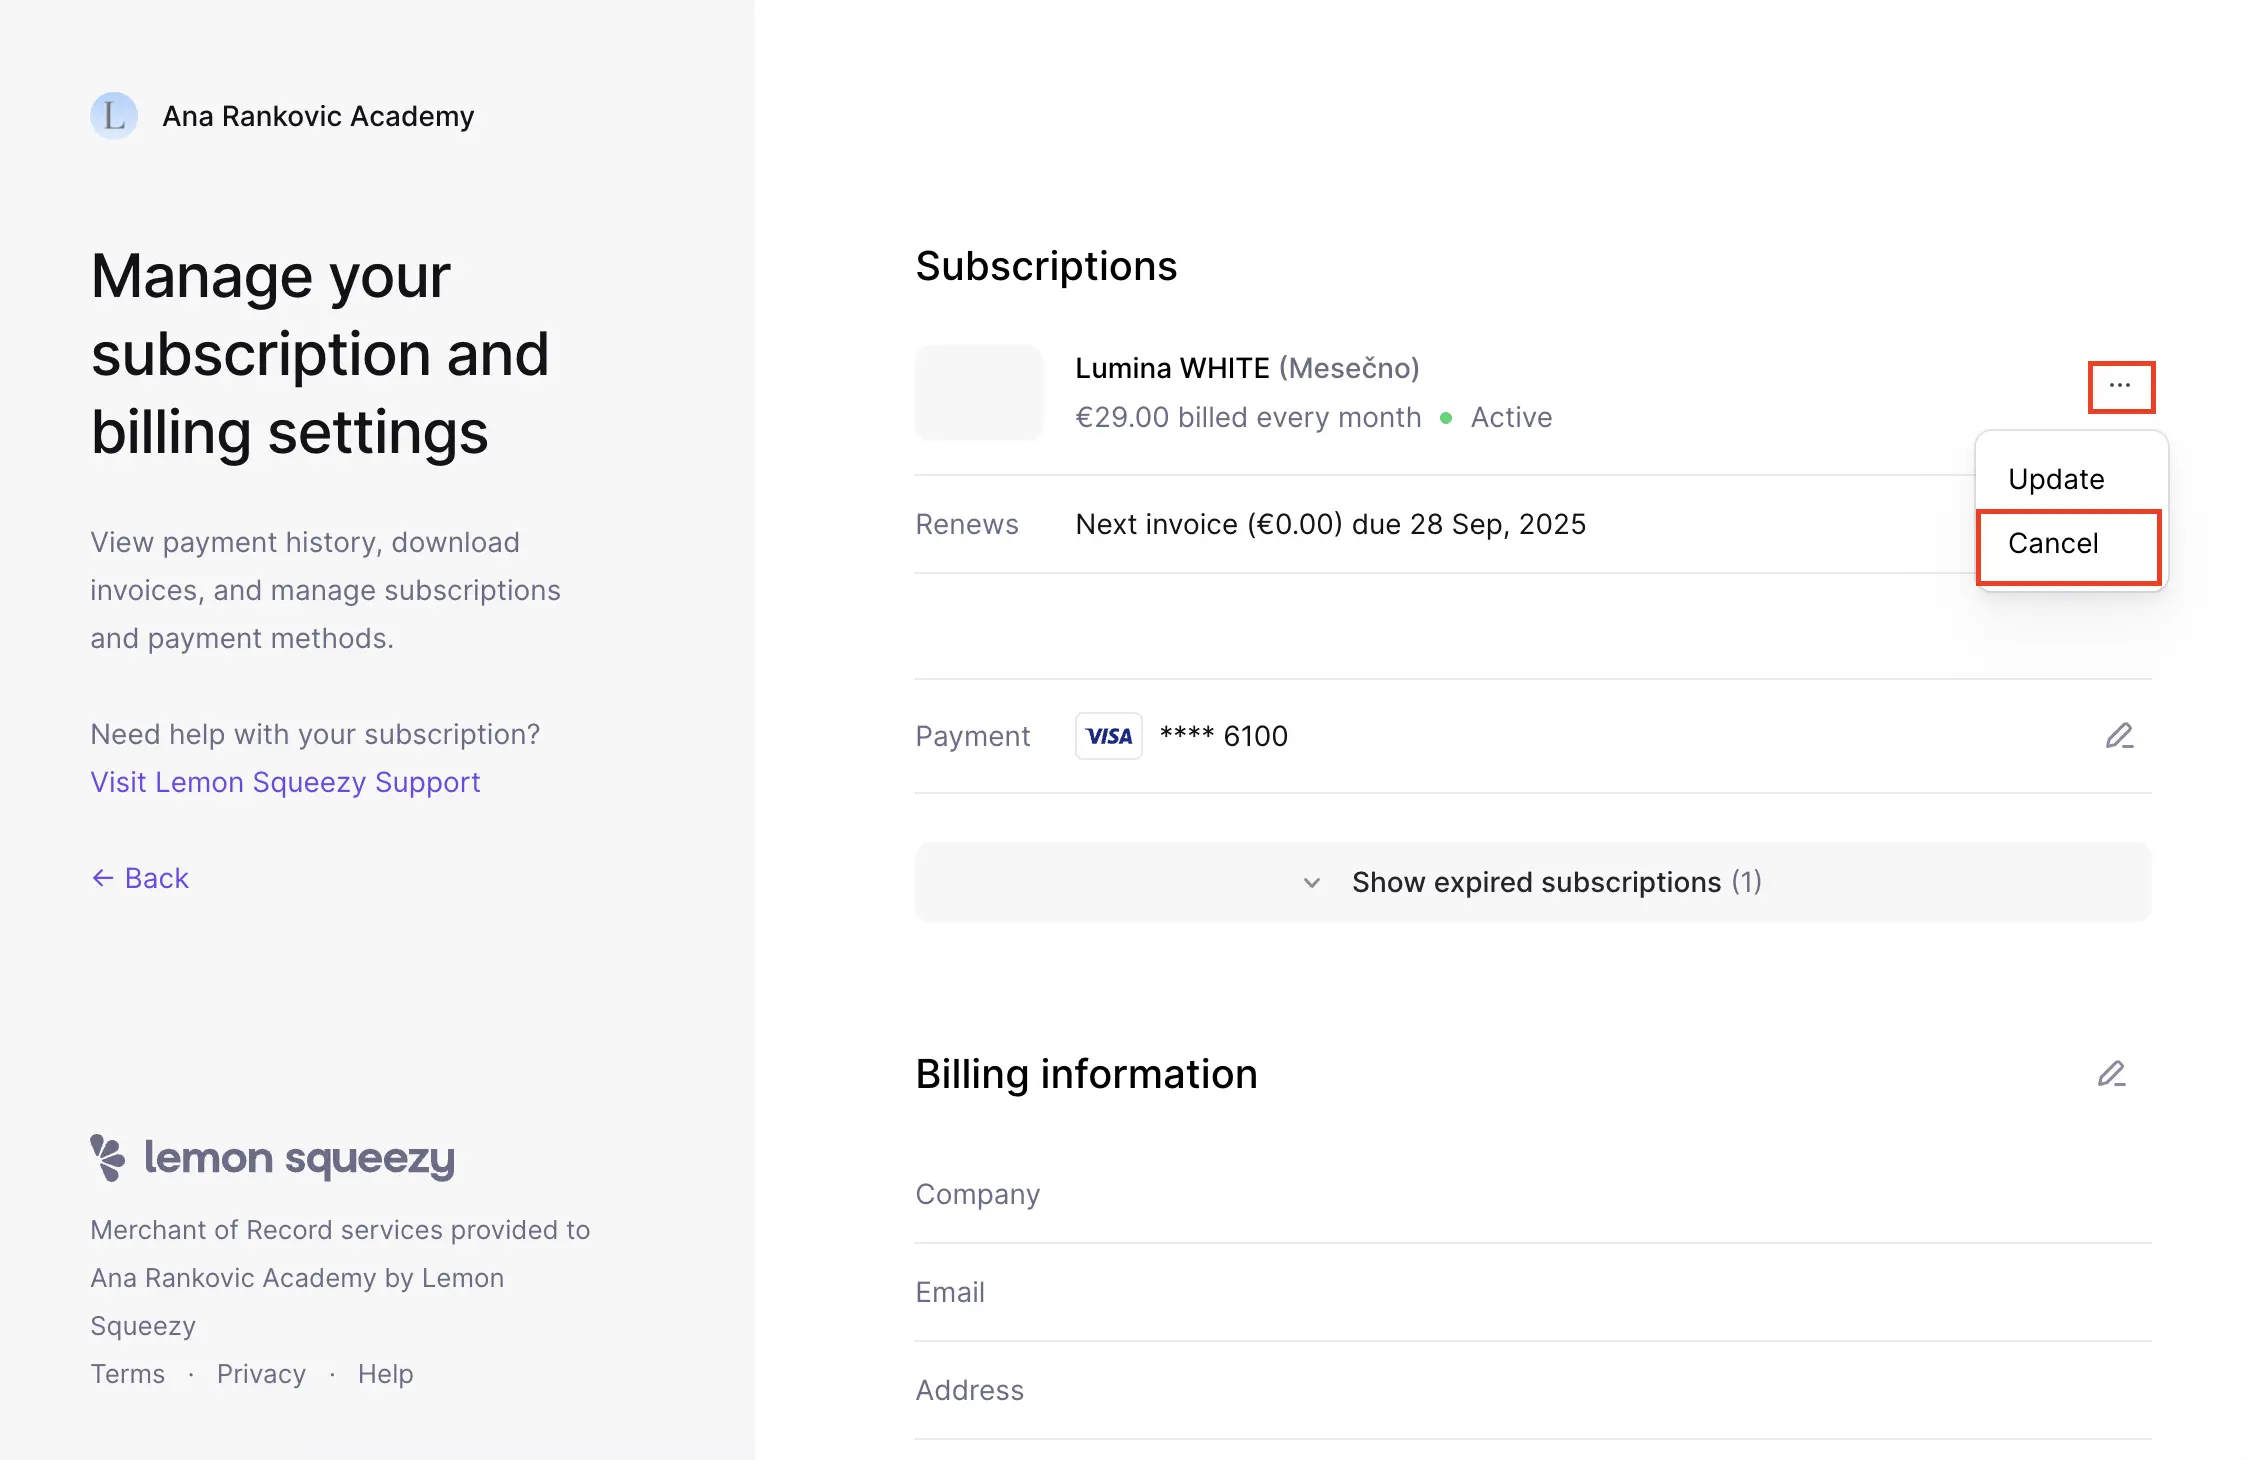
Task: Open the Privacy footer link
Action: pos(261,1374)
